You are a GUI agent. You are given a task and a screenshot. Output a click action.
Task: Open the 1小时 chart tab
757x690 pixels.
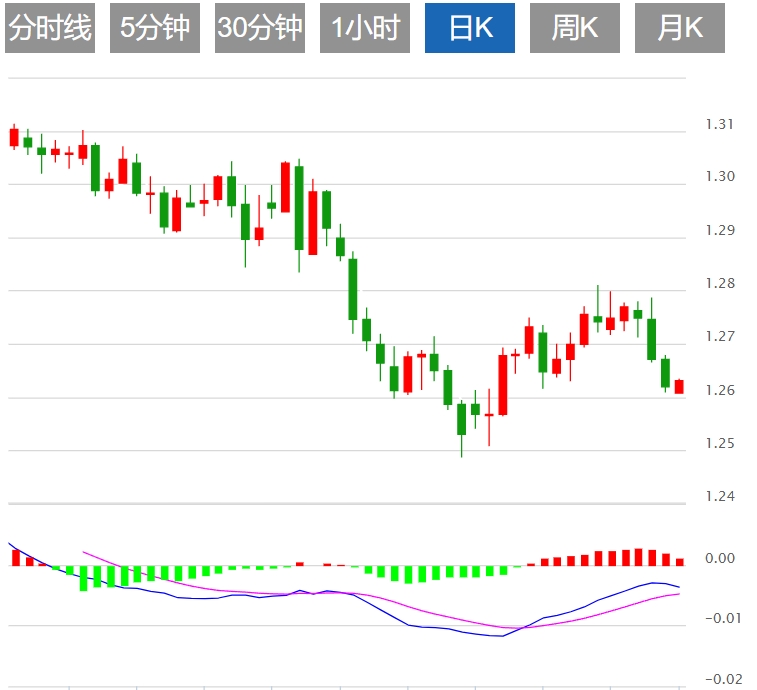coord(365,28)
